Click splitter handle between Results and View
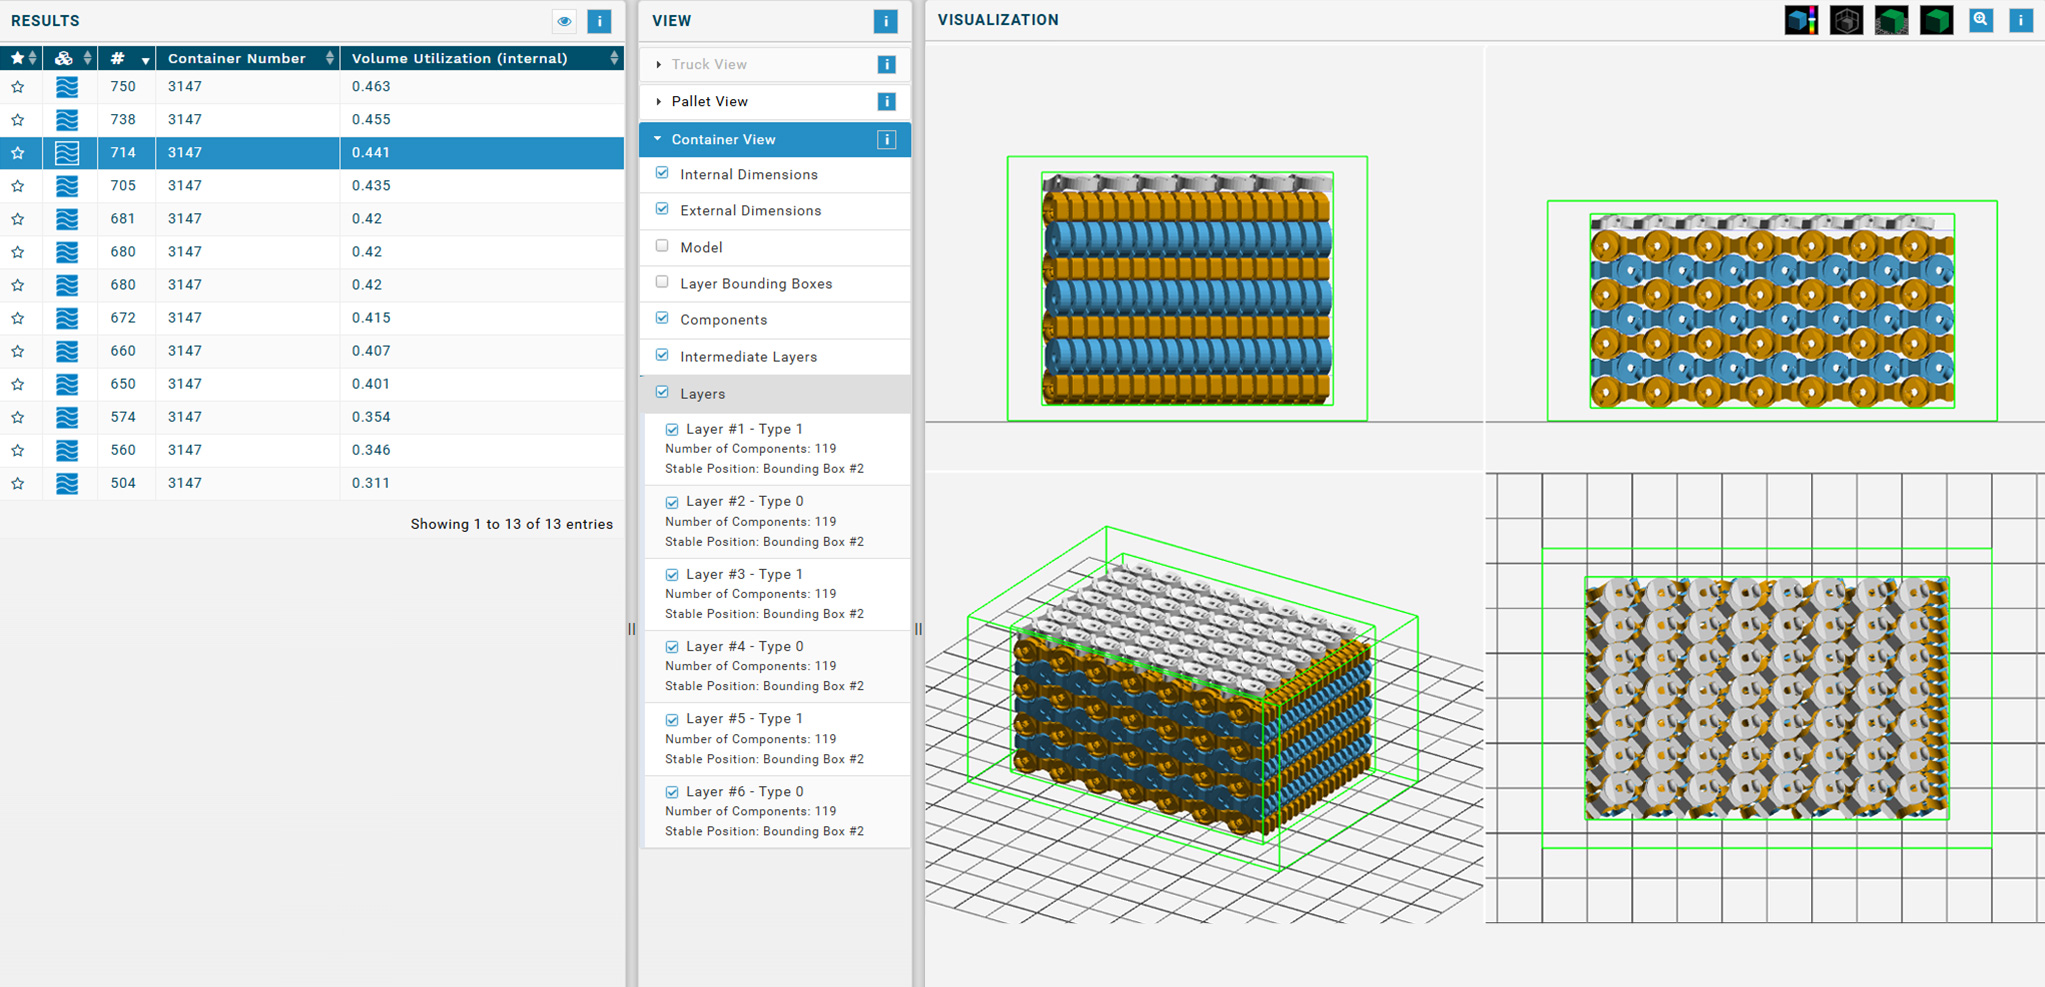Screen dimensions: 2045x987 coord(631,629)
